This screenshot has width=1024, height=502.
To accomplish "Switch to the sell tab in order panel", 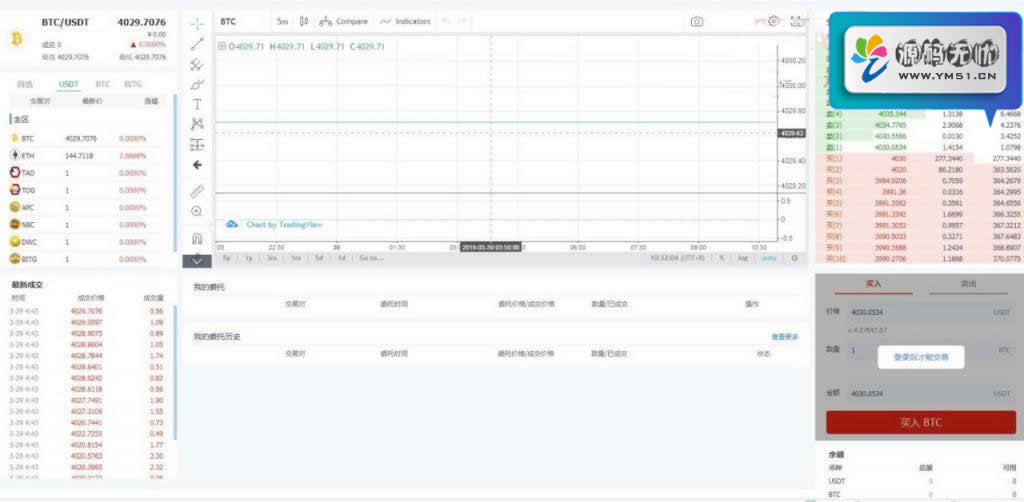I will 967,284.
